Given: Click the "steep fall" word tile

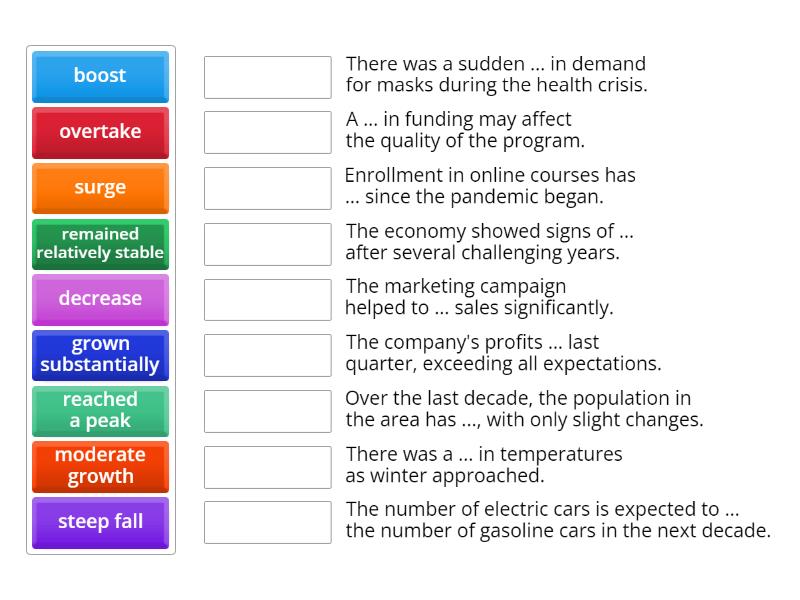Looking at the screenshot, I should point(100,523).
